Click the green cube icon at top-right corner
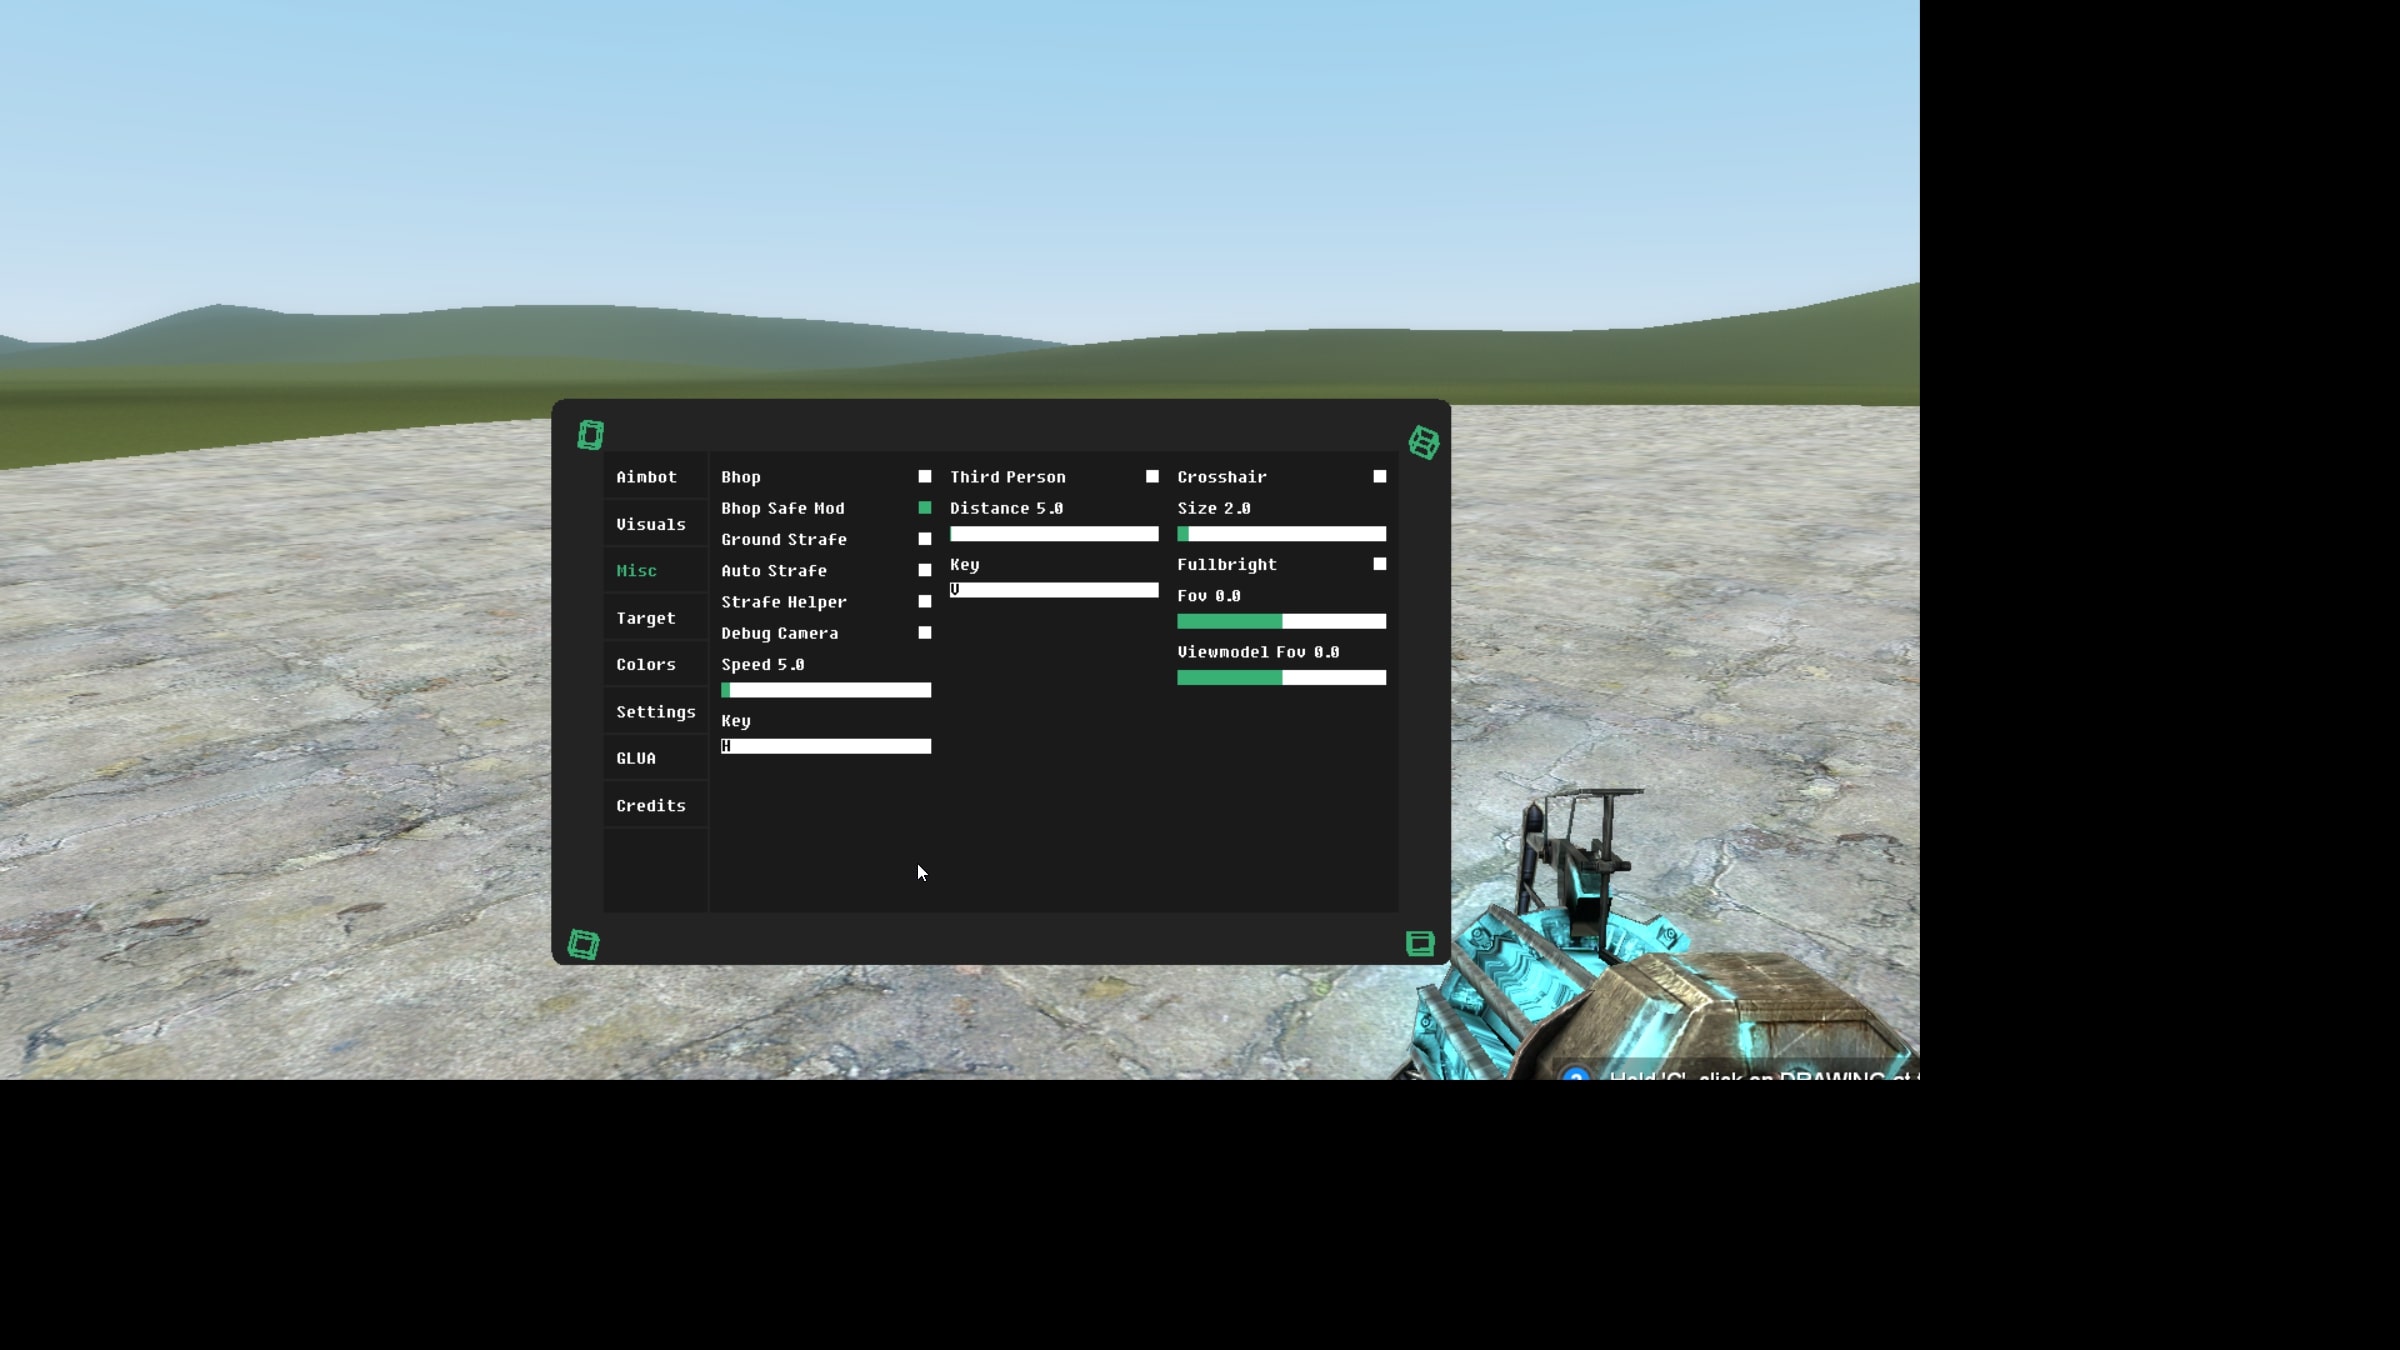The height and width of the screenshot is (1350, 2400). pos(1423,442)
